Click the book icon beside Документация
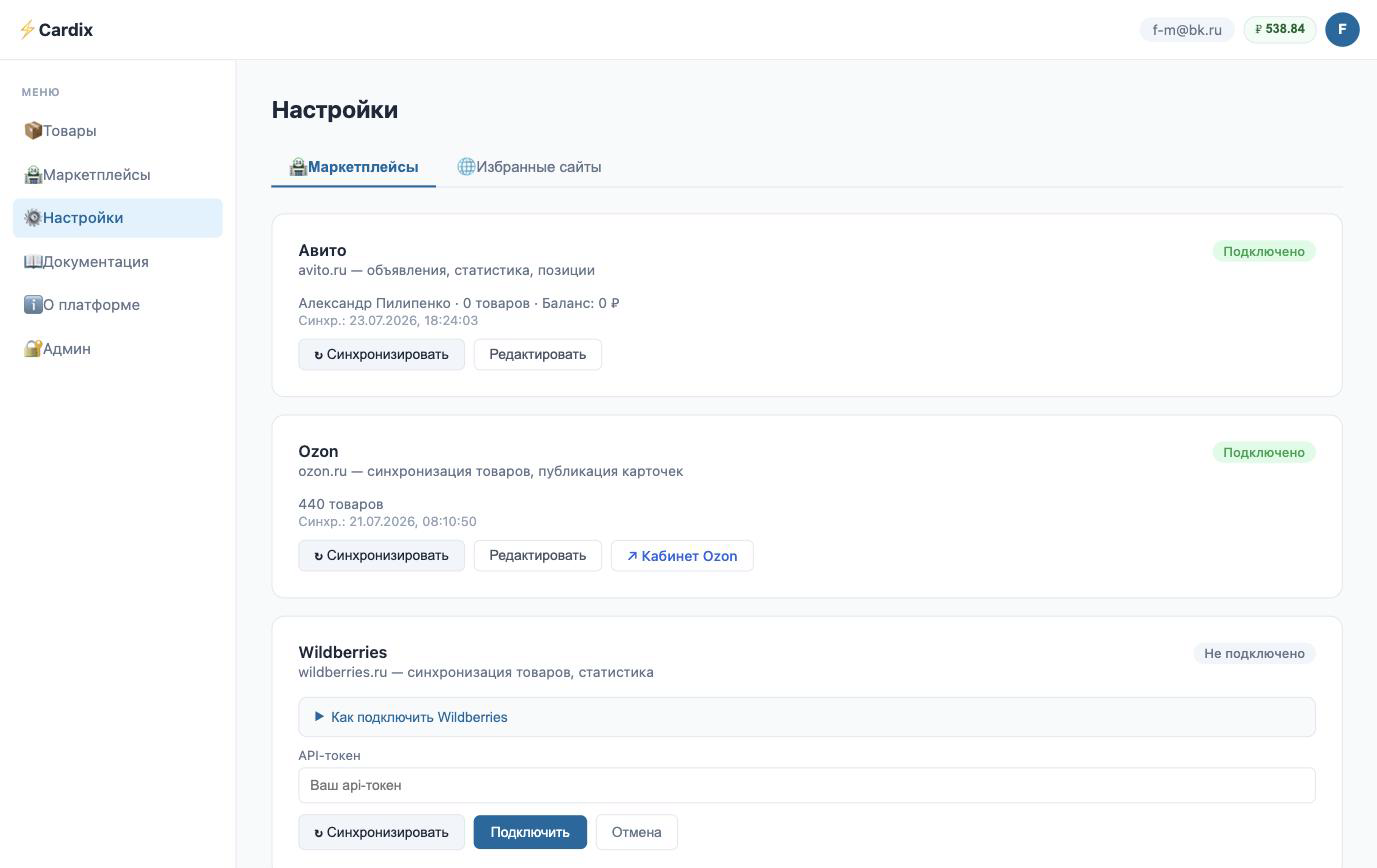 pyautogui.click(x=32, y=262)
